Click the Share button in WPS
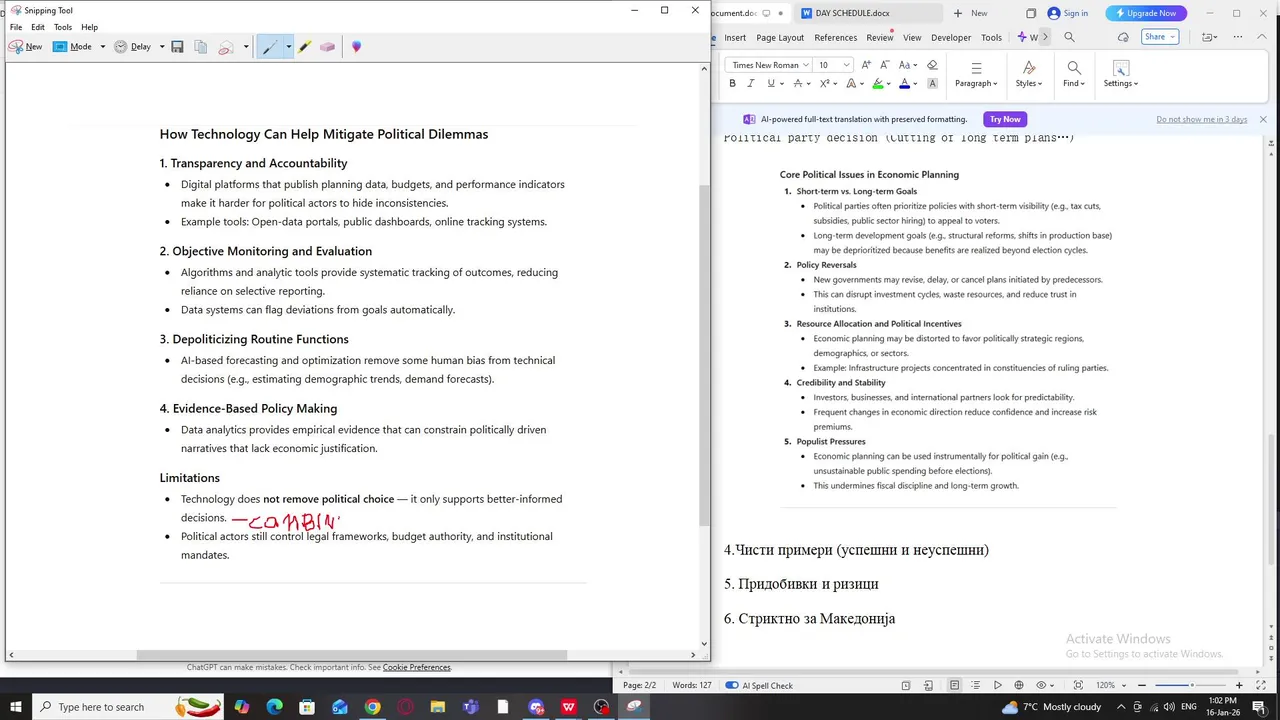Image resolution: width=1280 pixels, height=720 pixels. pyautogui.click(x=1159, y=37)
